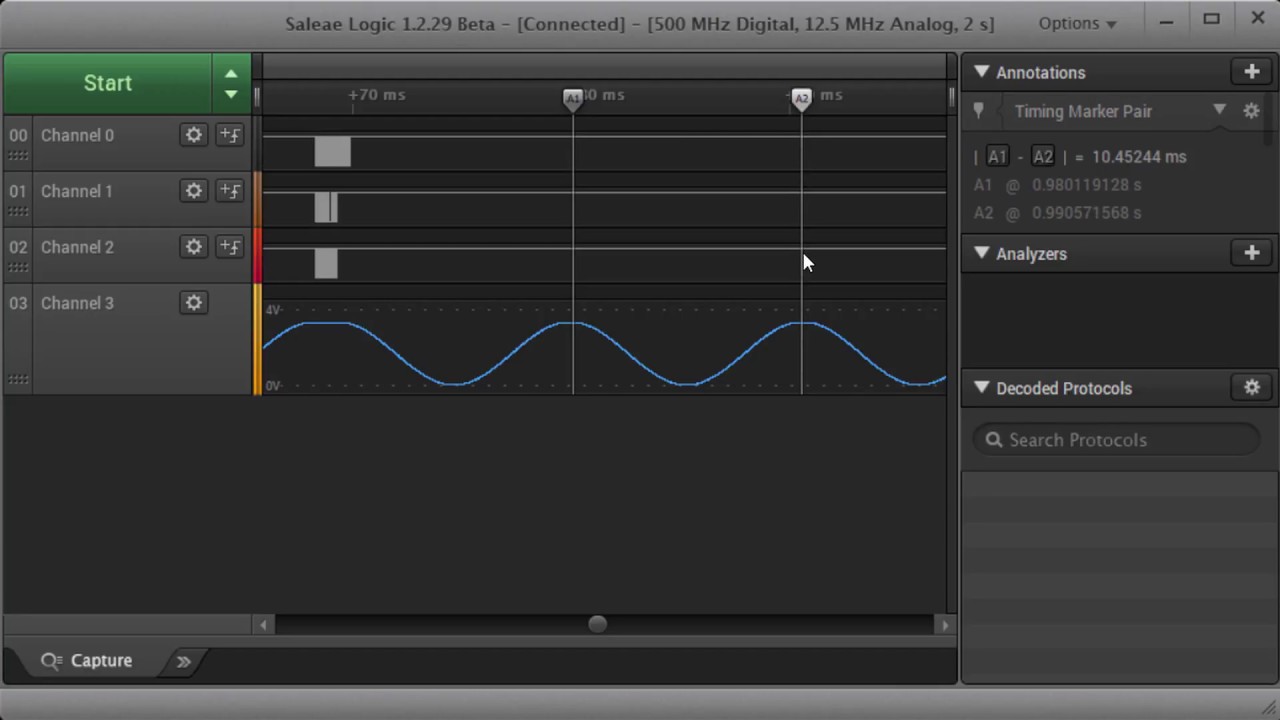1280x720 pixels.
Task: Collapse the Analyzers panel
Action: (x=982, y=253)
